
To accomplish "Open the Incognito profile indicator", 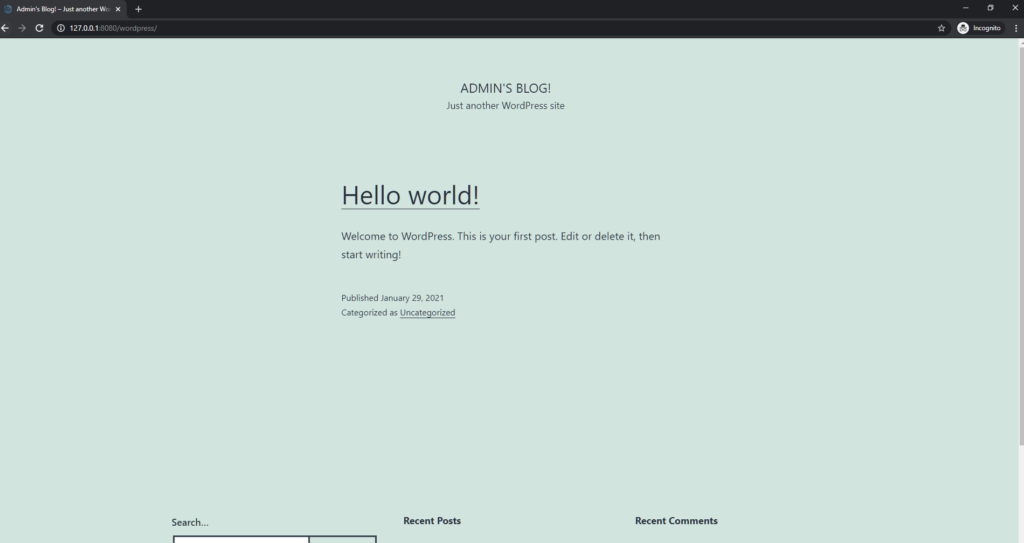I will tap(979, 28).
